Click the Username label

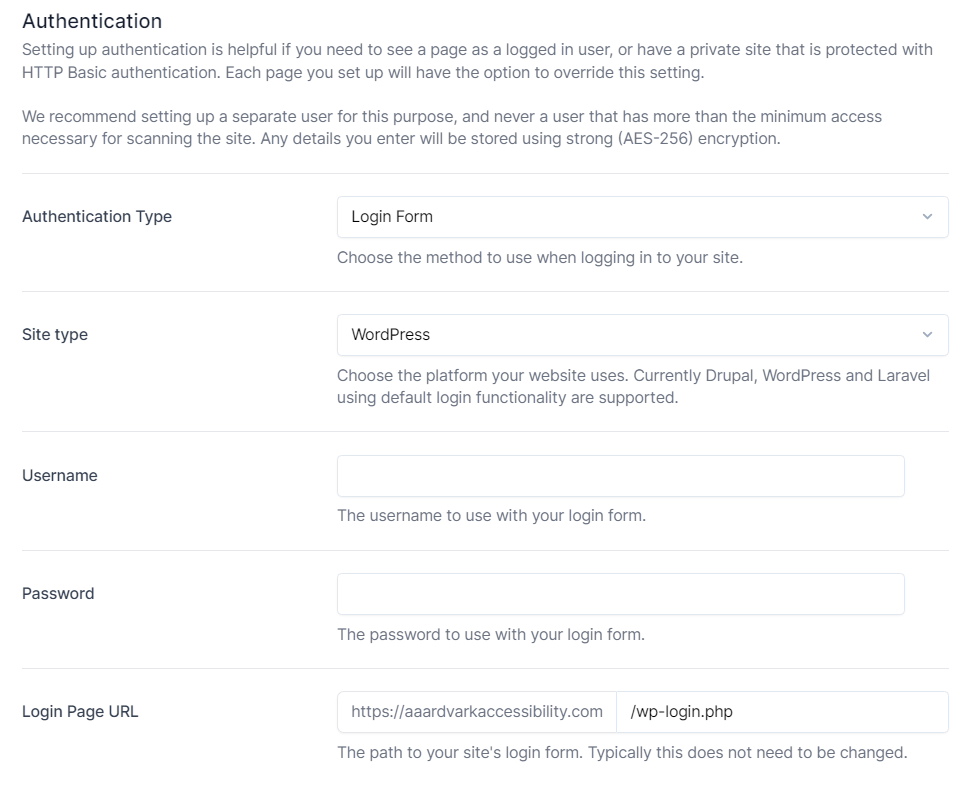(60, 476)
